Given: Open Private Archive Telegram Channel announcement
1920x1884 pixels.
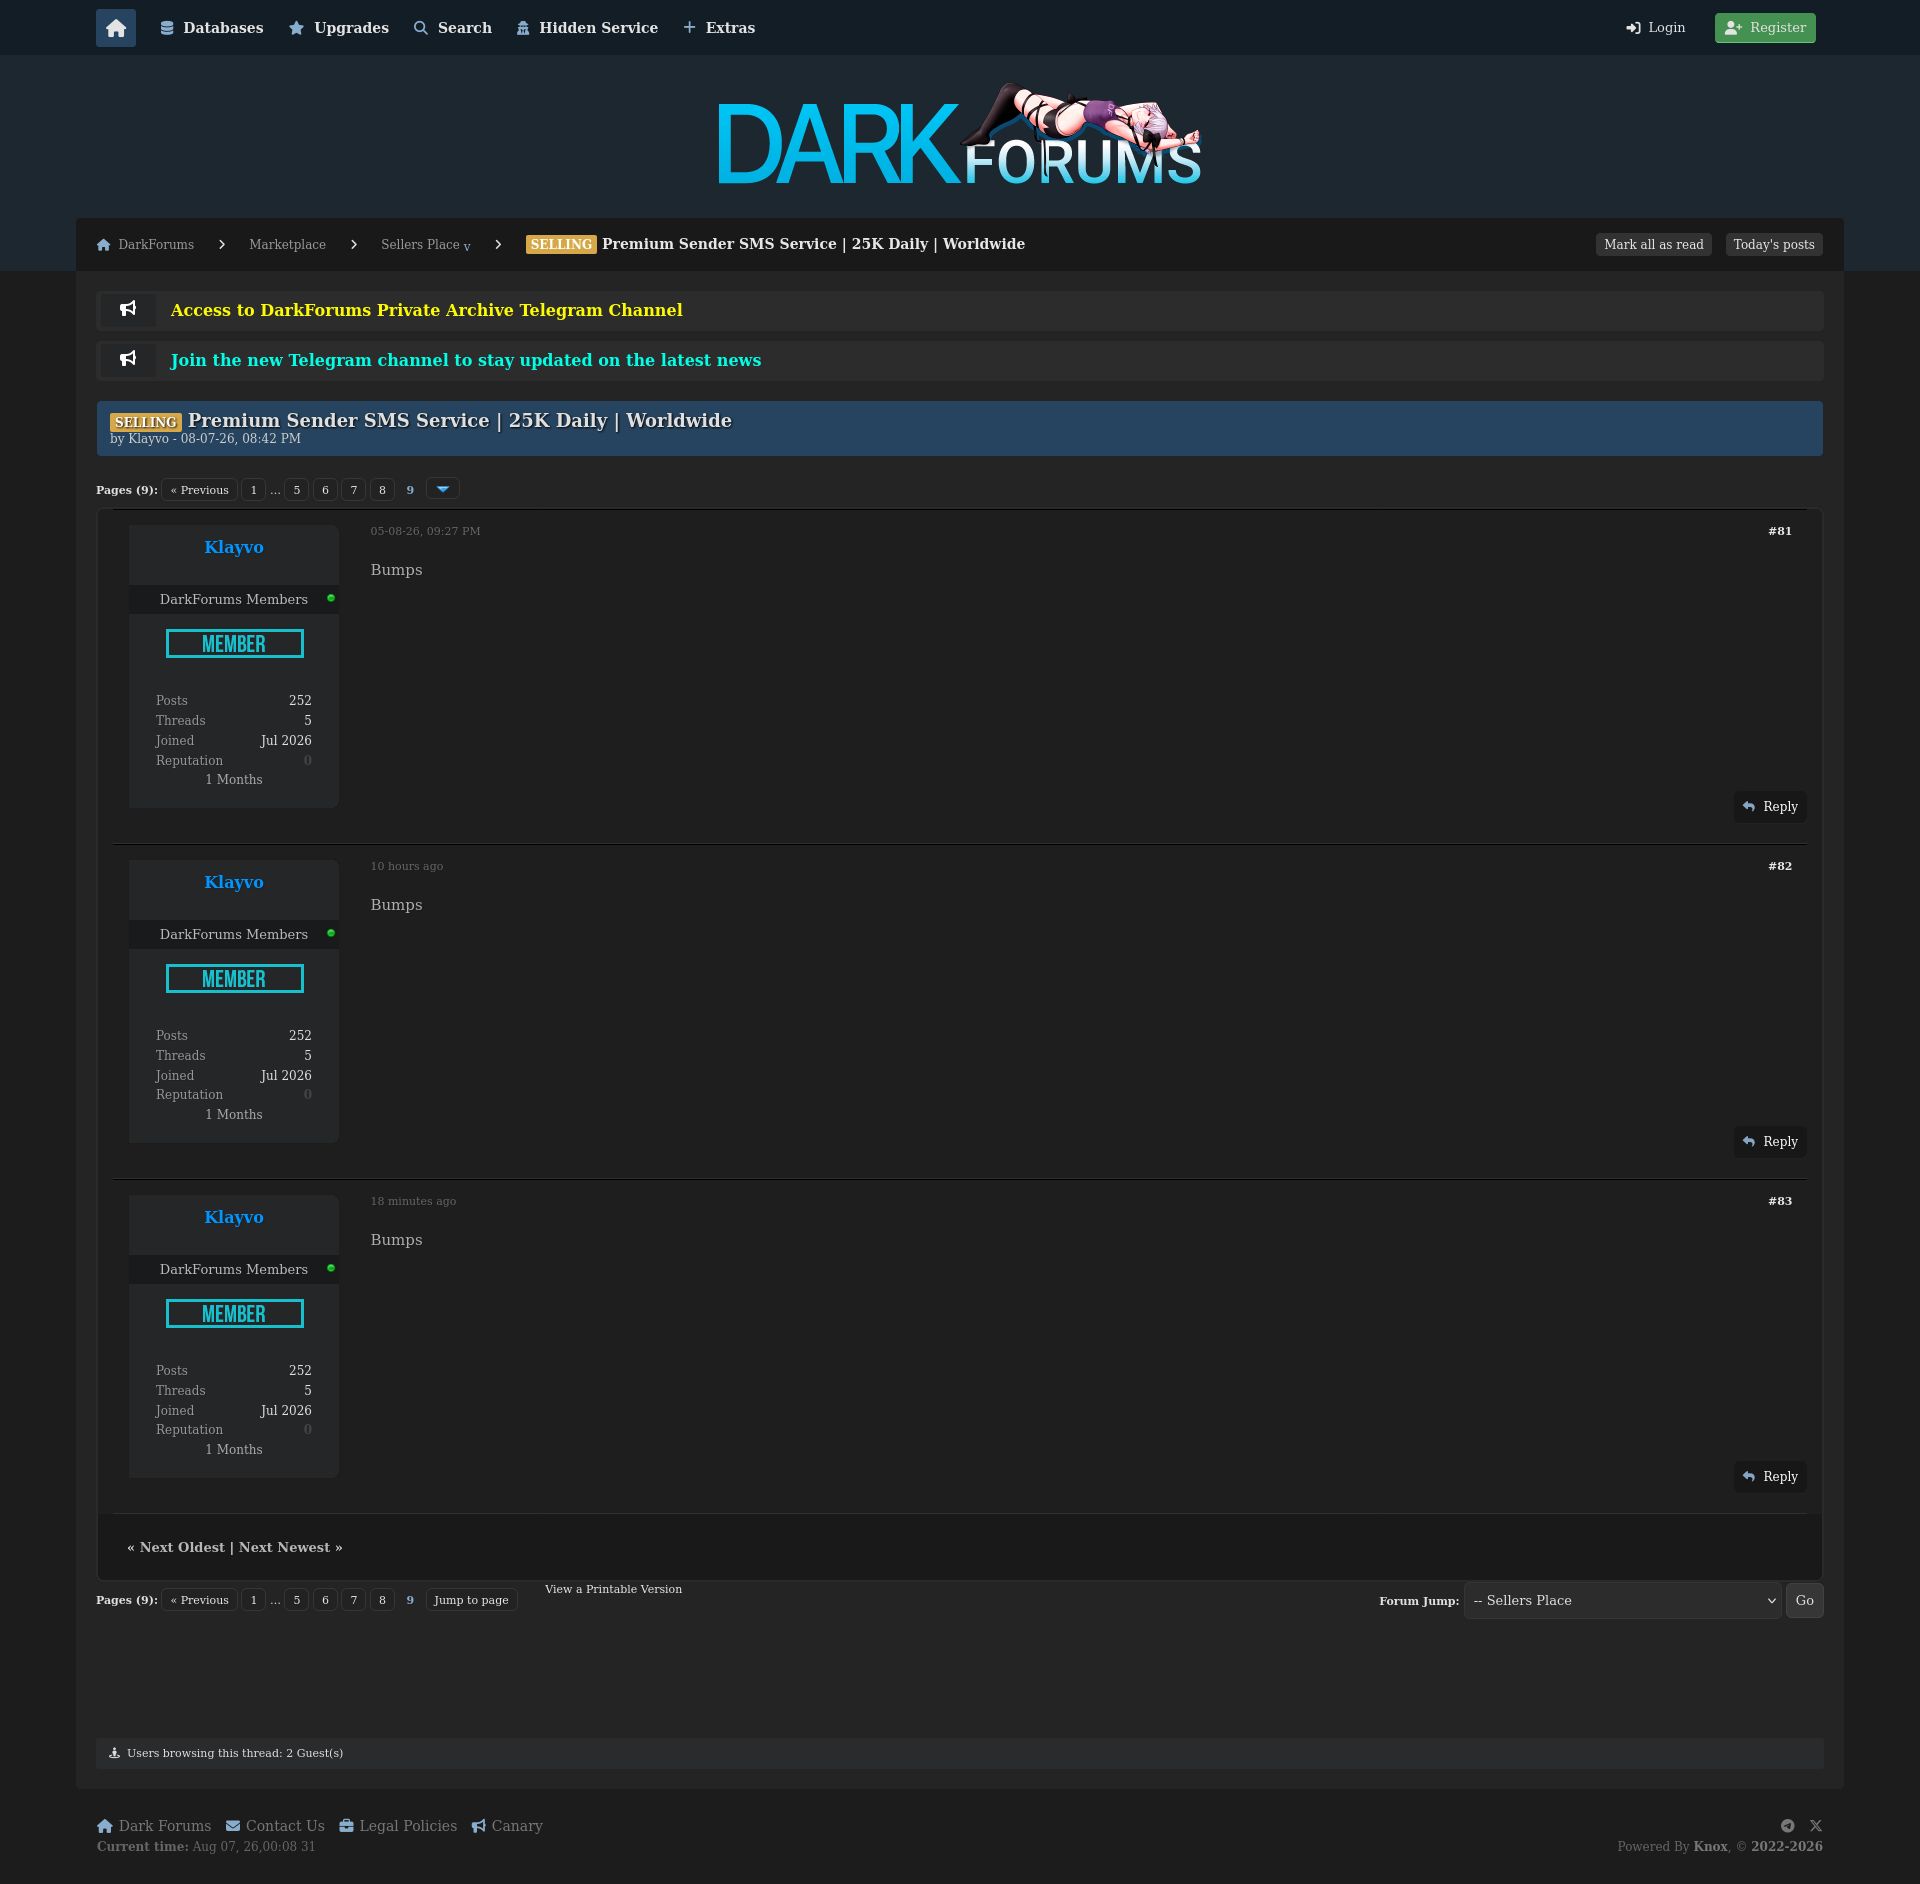Looking at the screenshot, I should coord(426,310).
